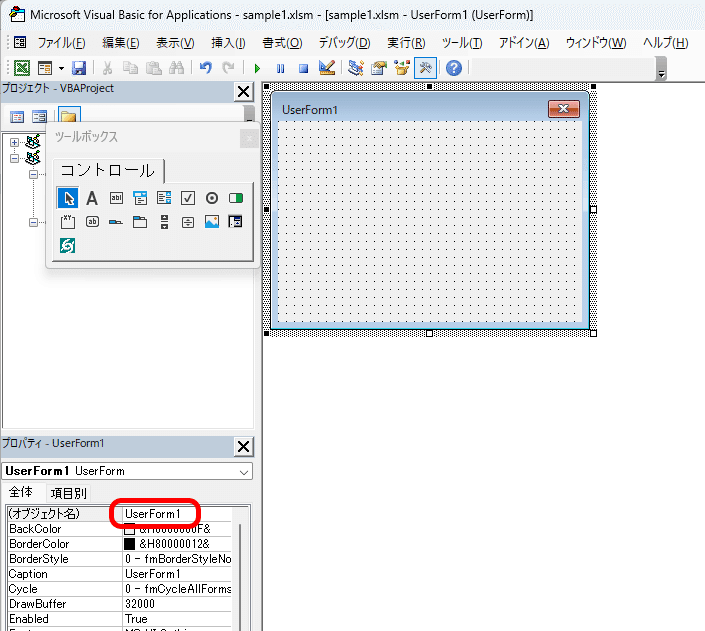The width and height of the screenshot is (705, 631).
Task: Collapse the second project tree node
Action: coord(14,158)
